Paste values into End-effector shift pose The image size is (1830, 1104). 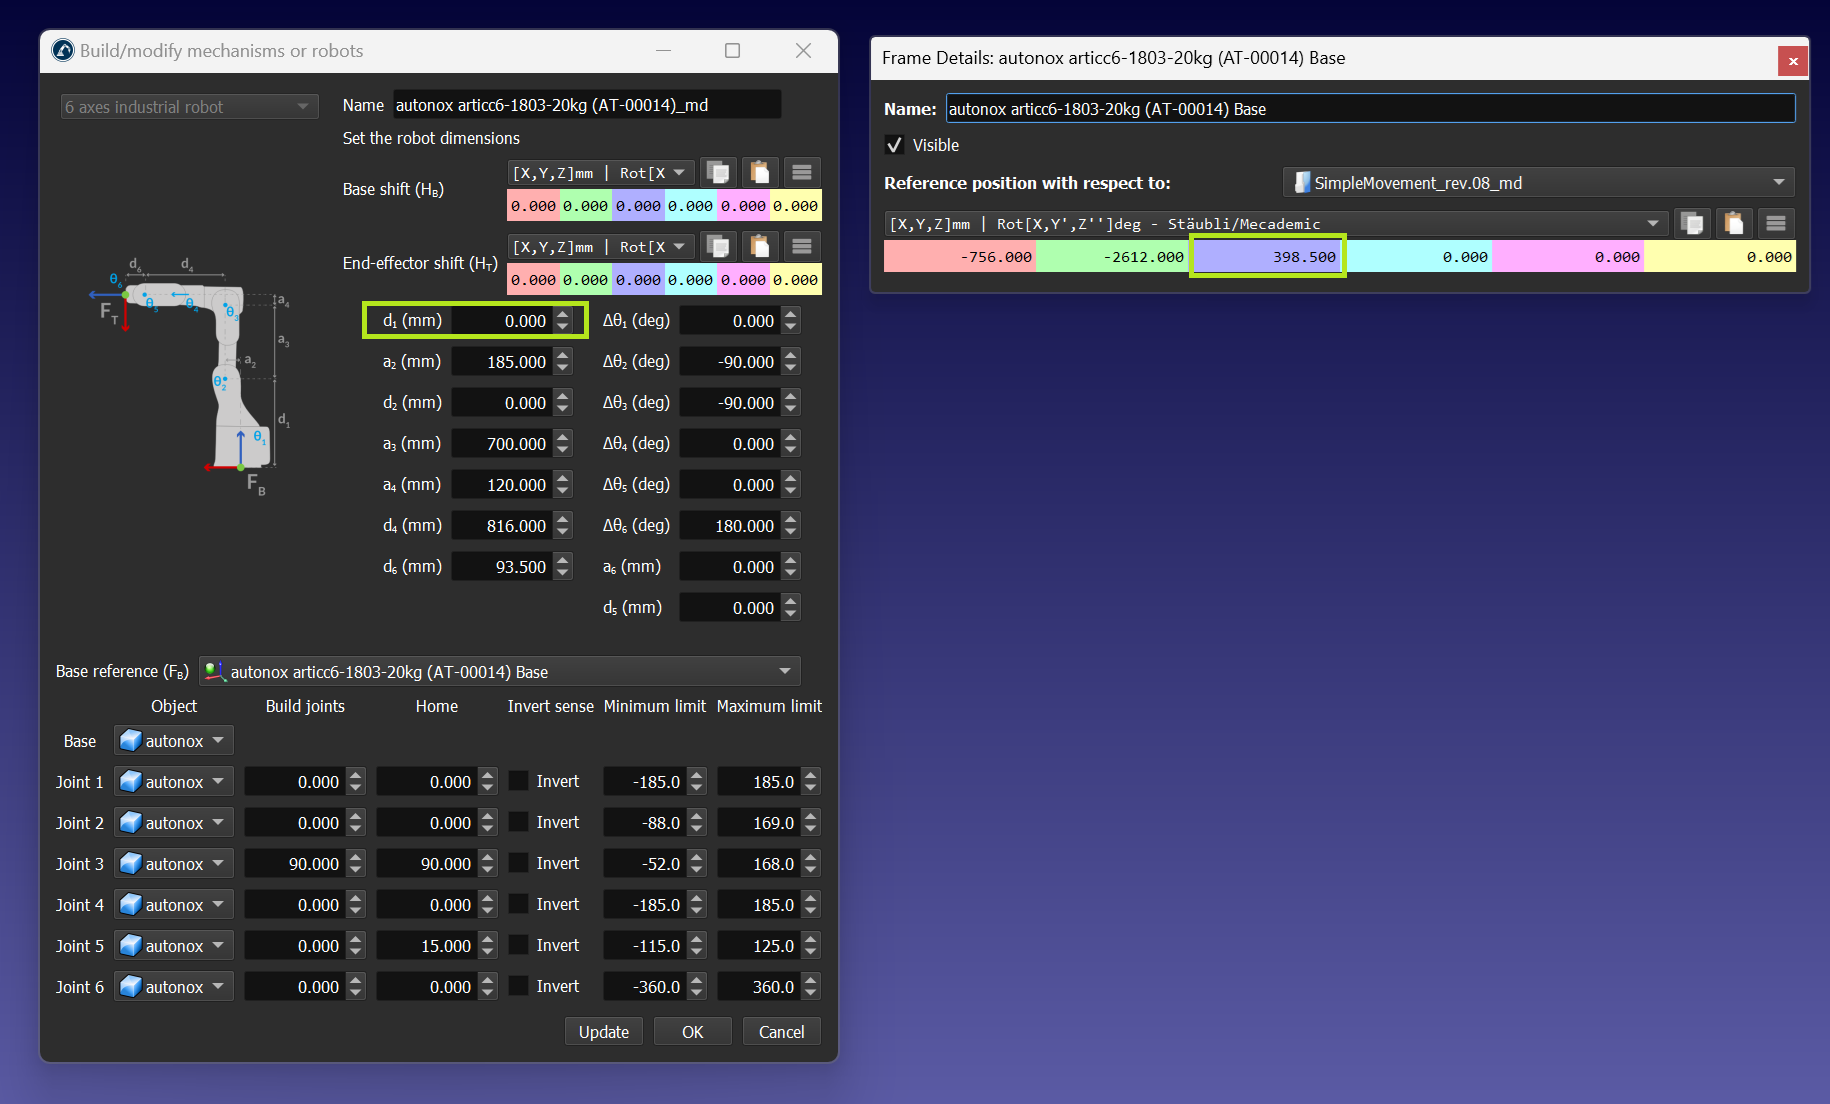[x=760, y=246]
